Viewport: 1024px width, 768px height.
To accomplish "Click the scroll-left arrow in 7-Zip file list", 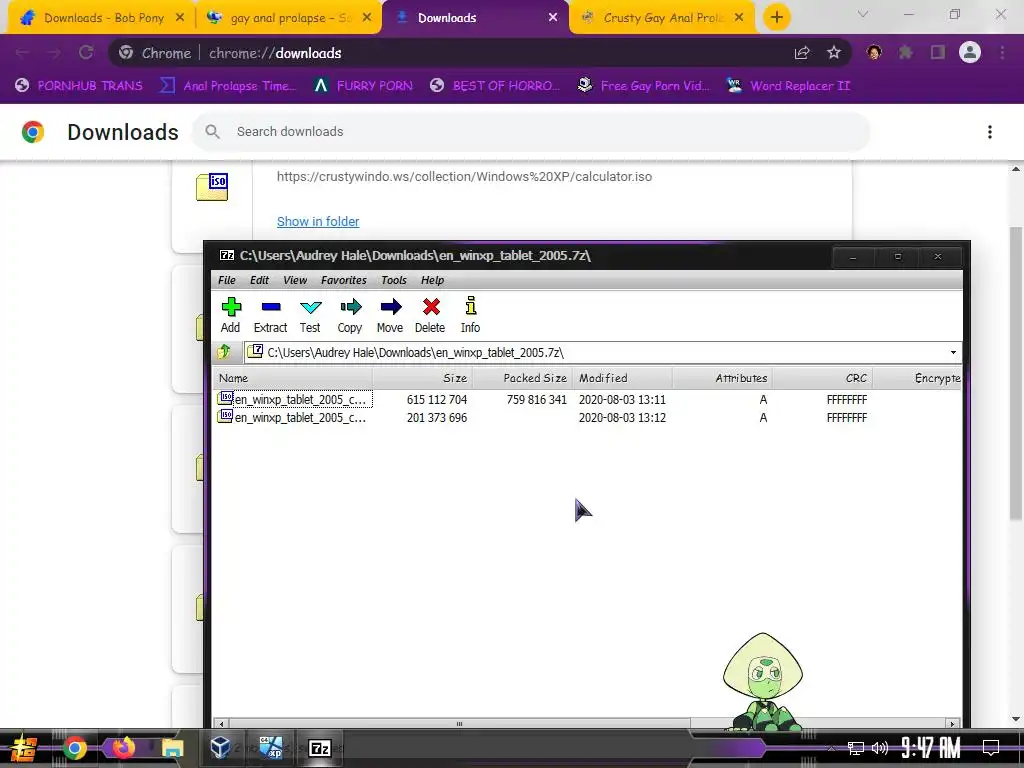I will [221, 724].
